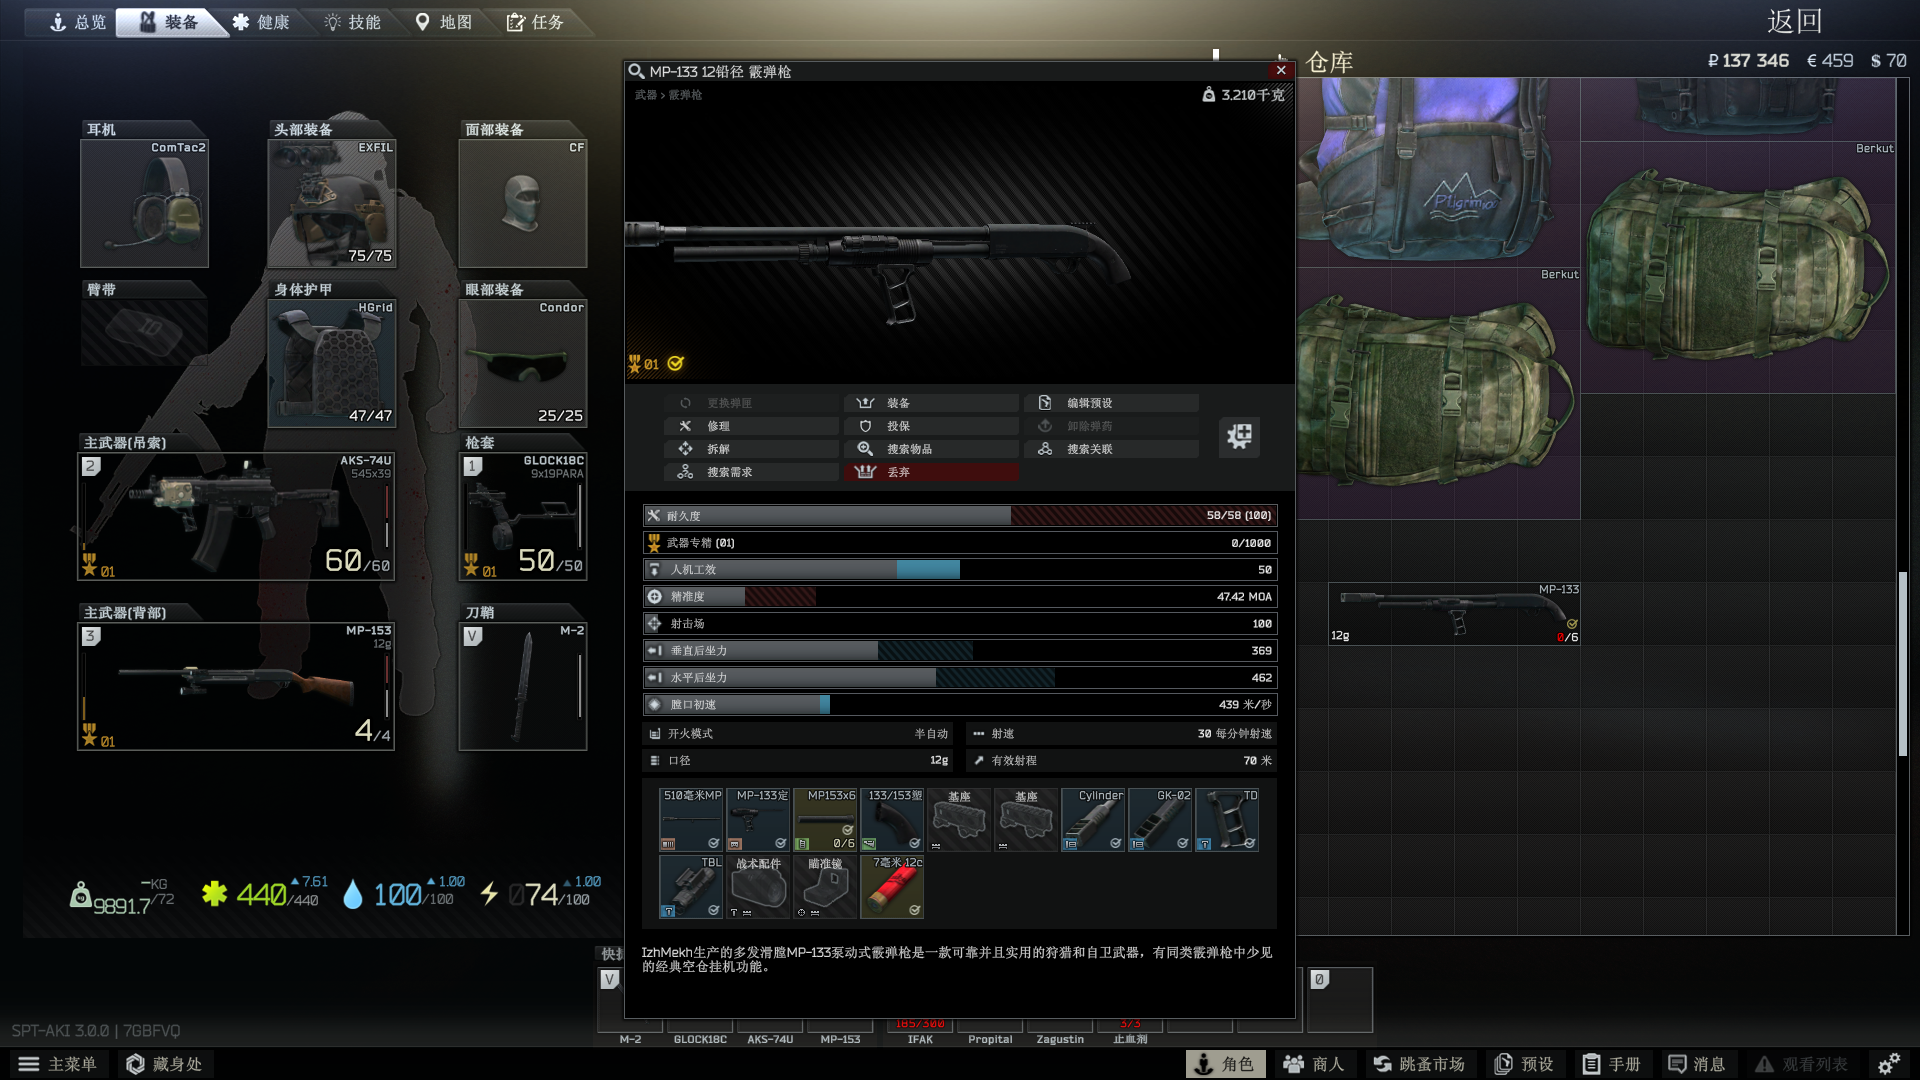Viewport: 1920px width, 1080px height.
Task: Select the MP-133定 pump handguard attachment
Action: (758, 819)
